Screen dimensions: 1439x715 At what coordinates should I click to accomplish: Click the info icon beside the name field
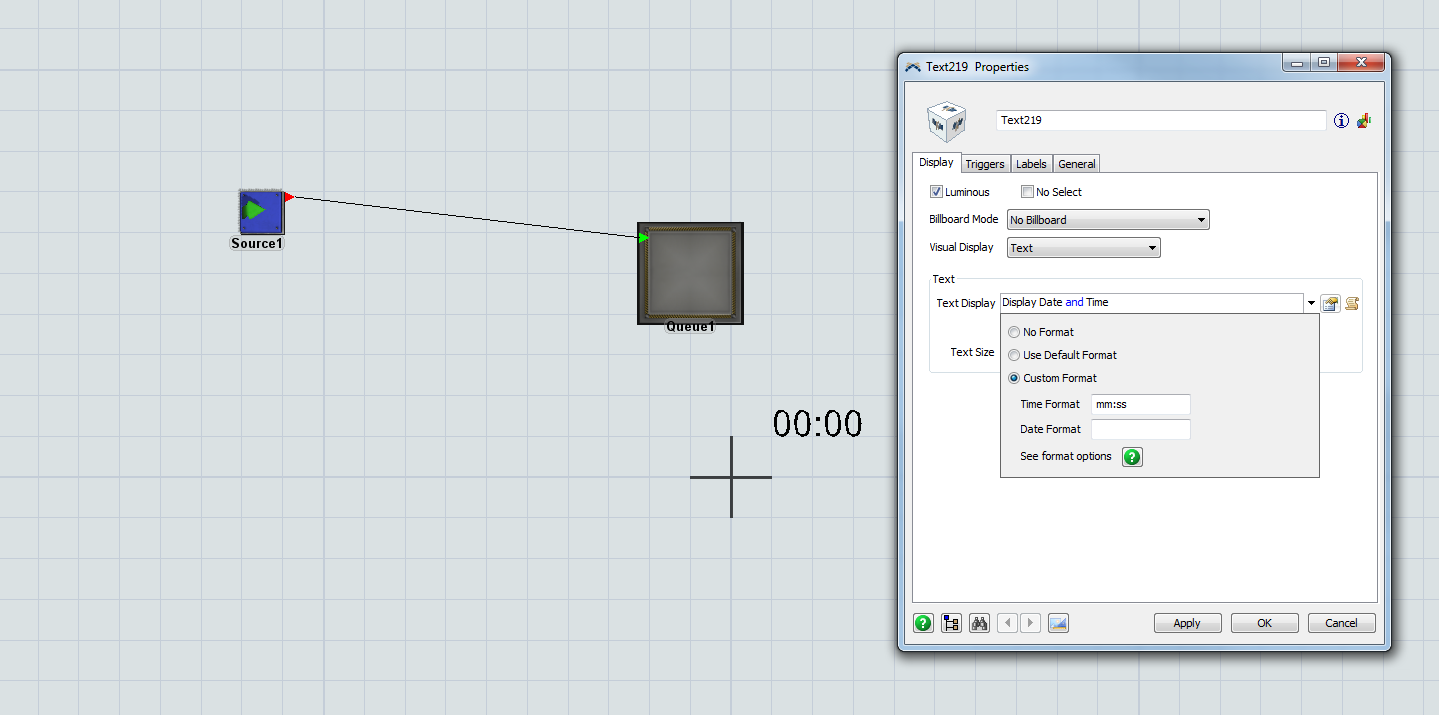pos(1341,121)
